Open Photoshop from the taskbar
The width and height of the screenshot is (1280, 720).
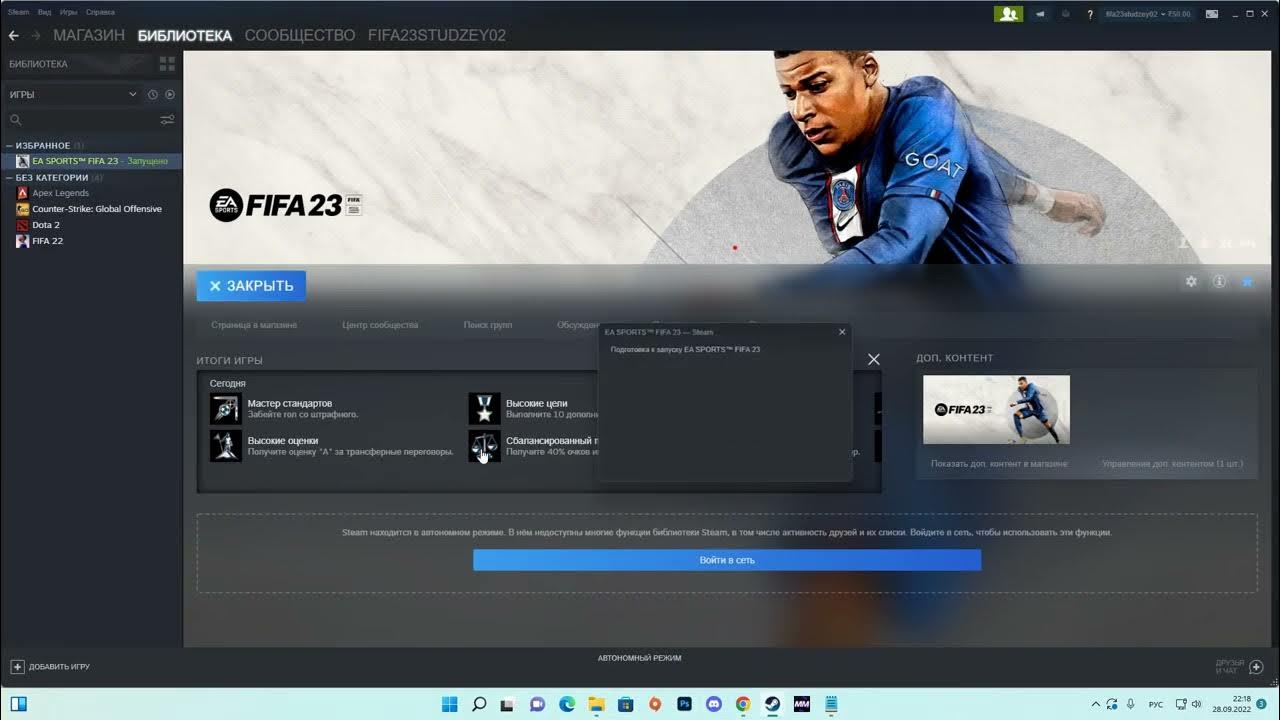click(x=684, y=704)
